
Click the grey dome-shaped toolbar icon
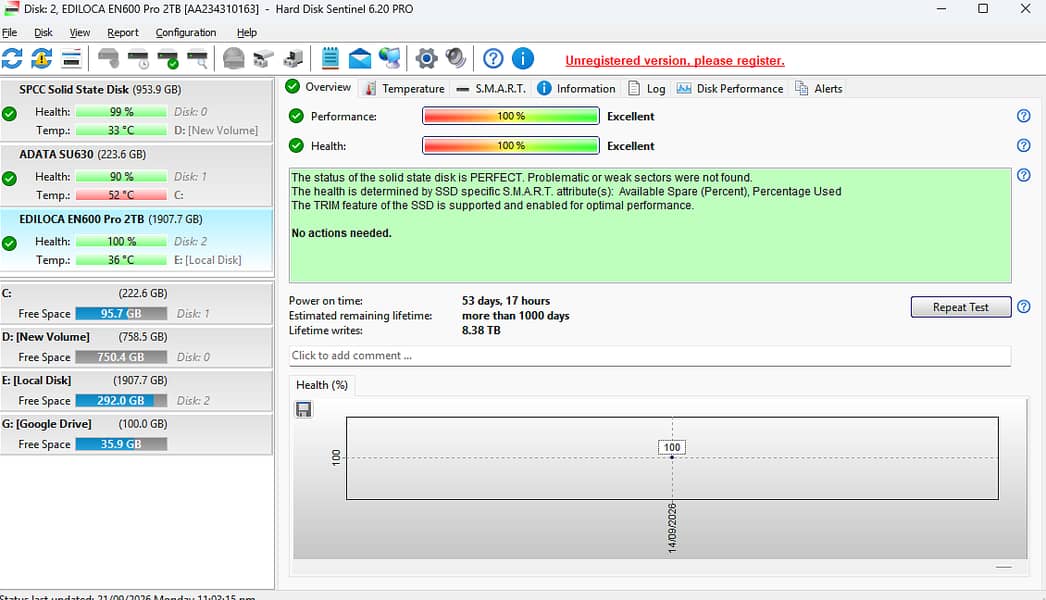click(233, 59)
